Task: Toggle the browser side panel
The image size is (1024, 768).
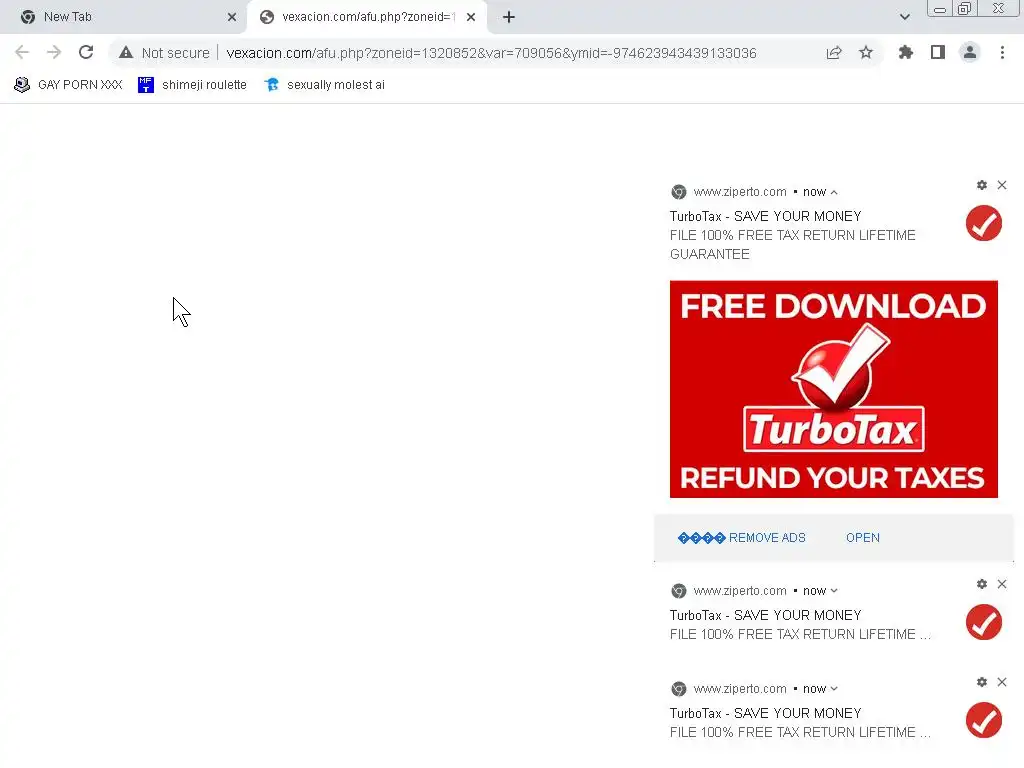Action: [938, 53]
